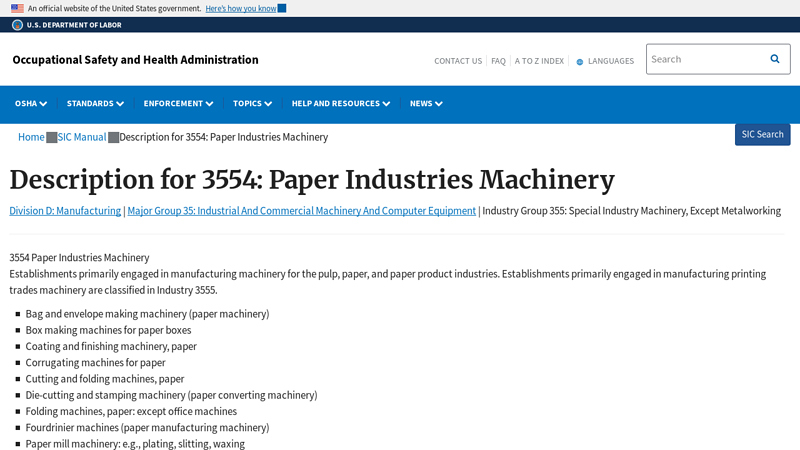The image size is (800, 450).
Task: Click "Paper mill machinery" list item
Action: [135, 444]
